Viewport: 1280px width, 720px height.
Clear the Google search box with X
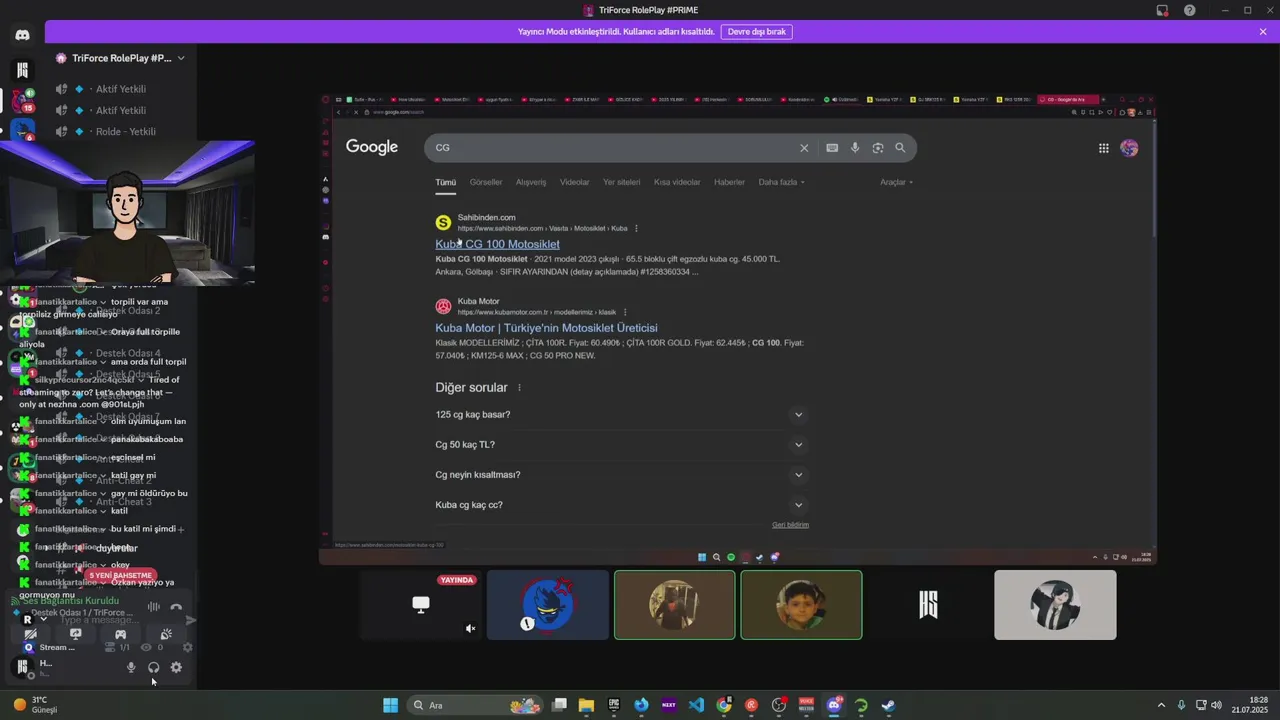804,148
